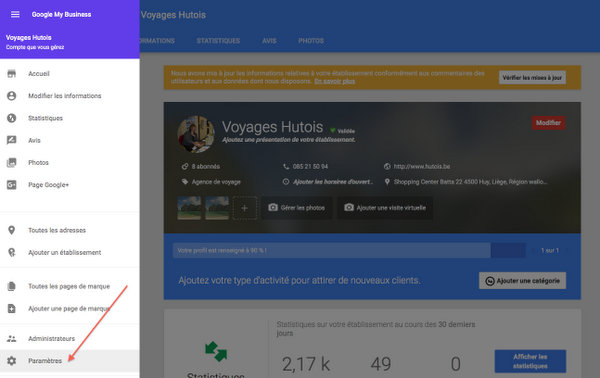Switch to the PHOTOS tab
The height and width of the screenshot is (378, 600).
pos(311,41)
